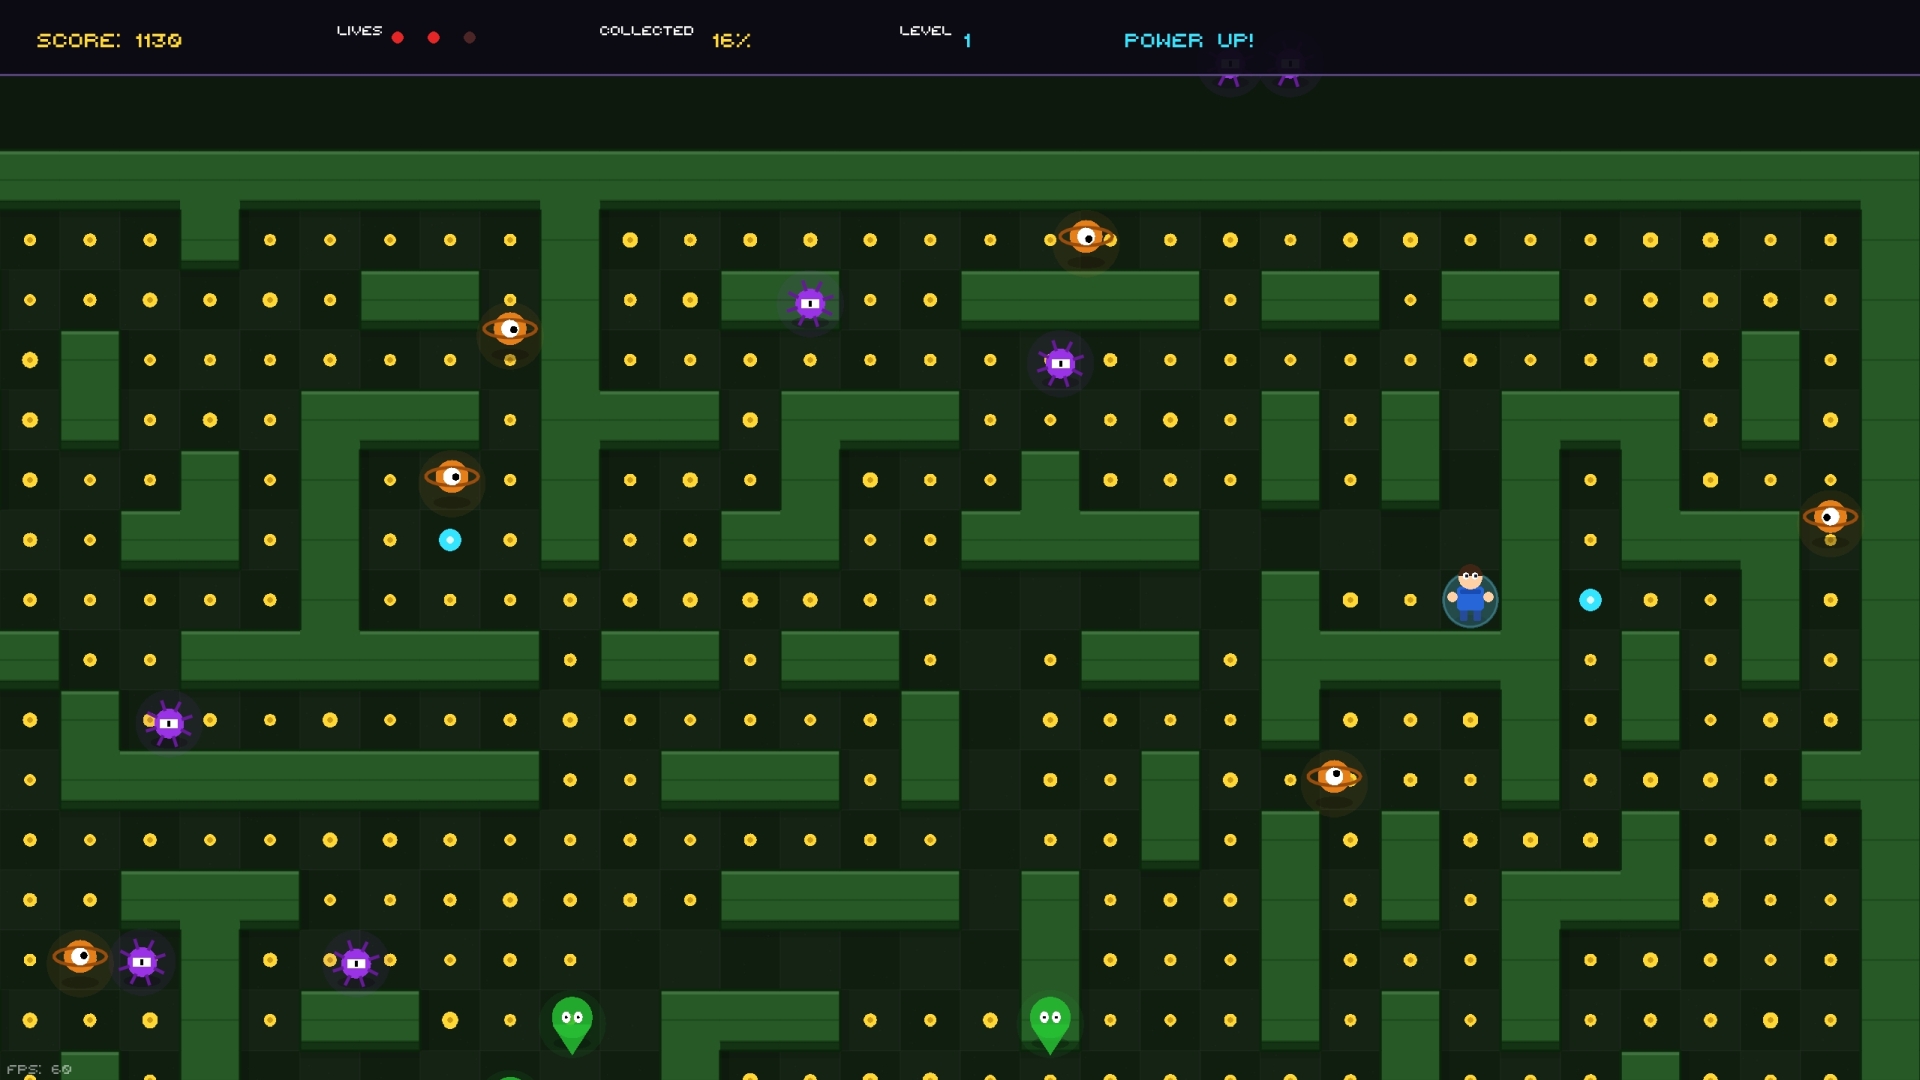Click the cyan power pellet beside player
Image resolution: width=1920 pixels, height=1080 pixels.
pyautogui.click(x=1590, y=600)
